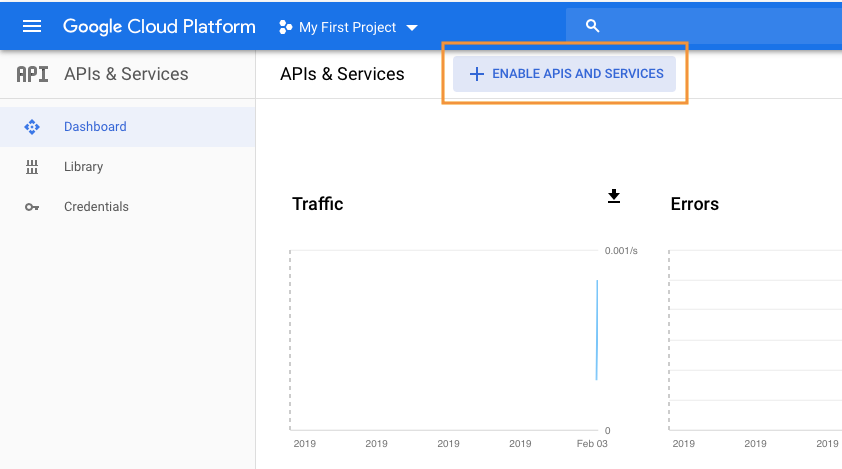Click the project hexagon dots icon
This screenshot has width=842, height=469.
286,27
